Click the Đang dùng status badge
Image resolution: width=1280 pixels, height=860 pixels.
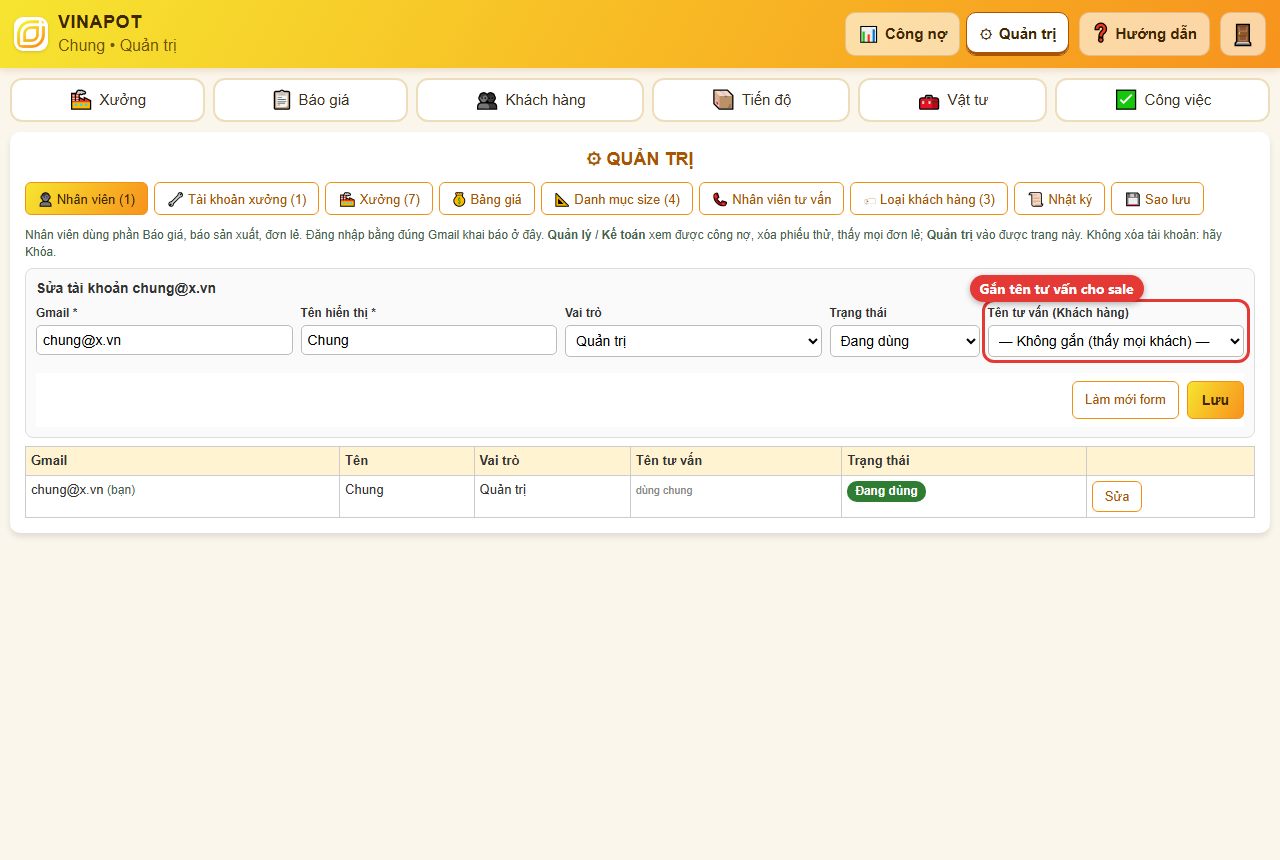coord(886,491)
